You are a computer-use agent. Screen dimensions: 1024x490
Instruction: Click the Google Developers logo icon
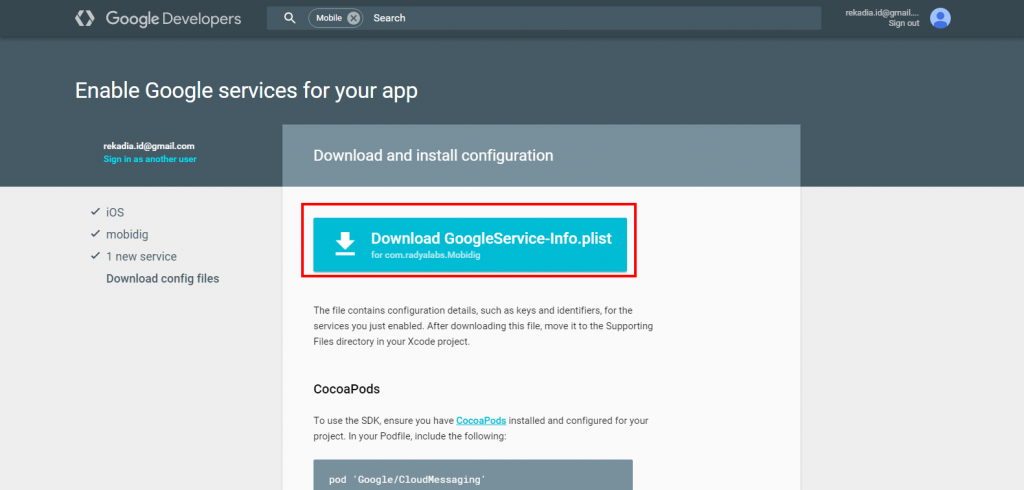pos(85,18)
